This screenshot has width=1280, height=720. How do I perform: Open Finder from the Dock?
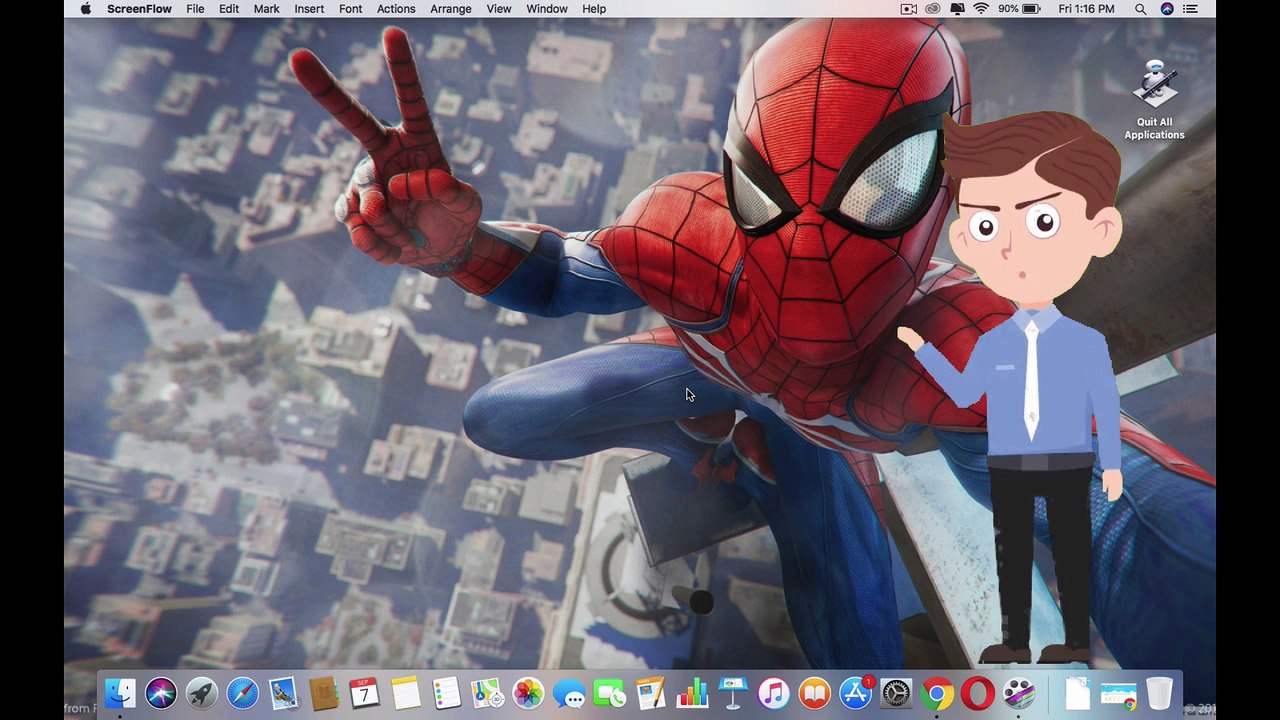(x=120, y=693)
